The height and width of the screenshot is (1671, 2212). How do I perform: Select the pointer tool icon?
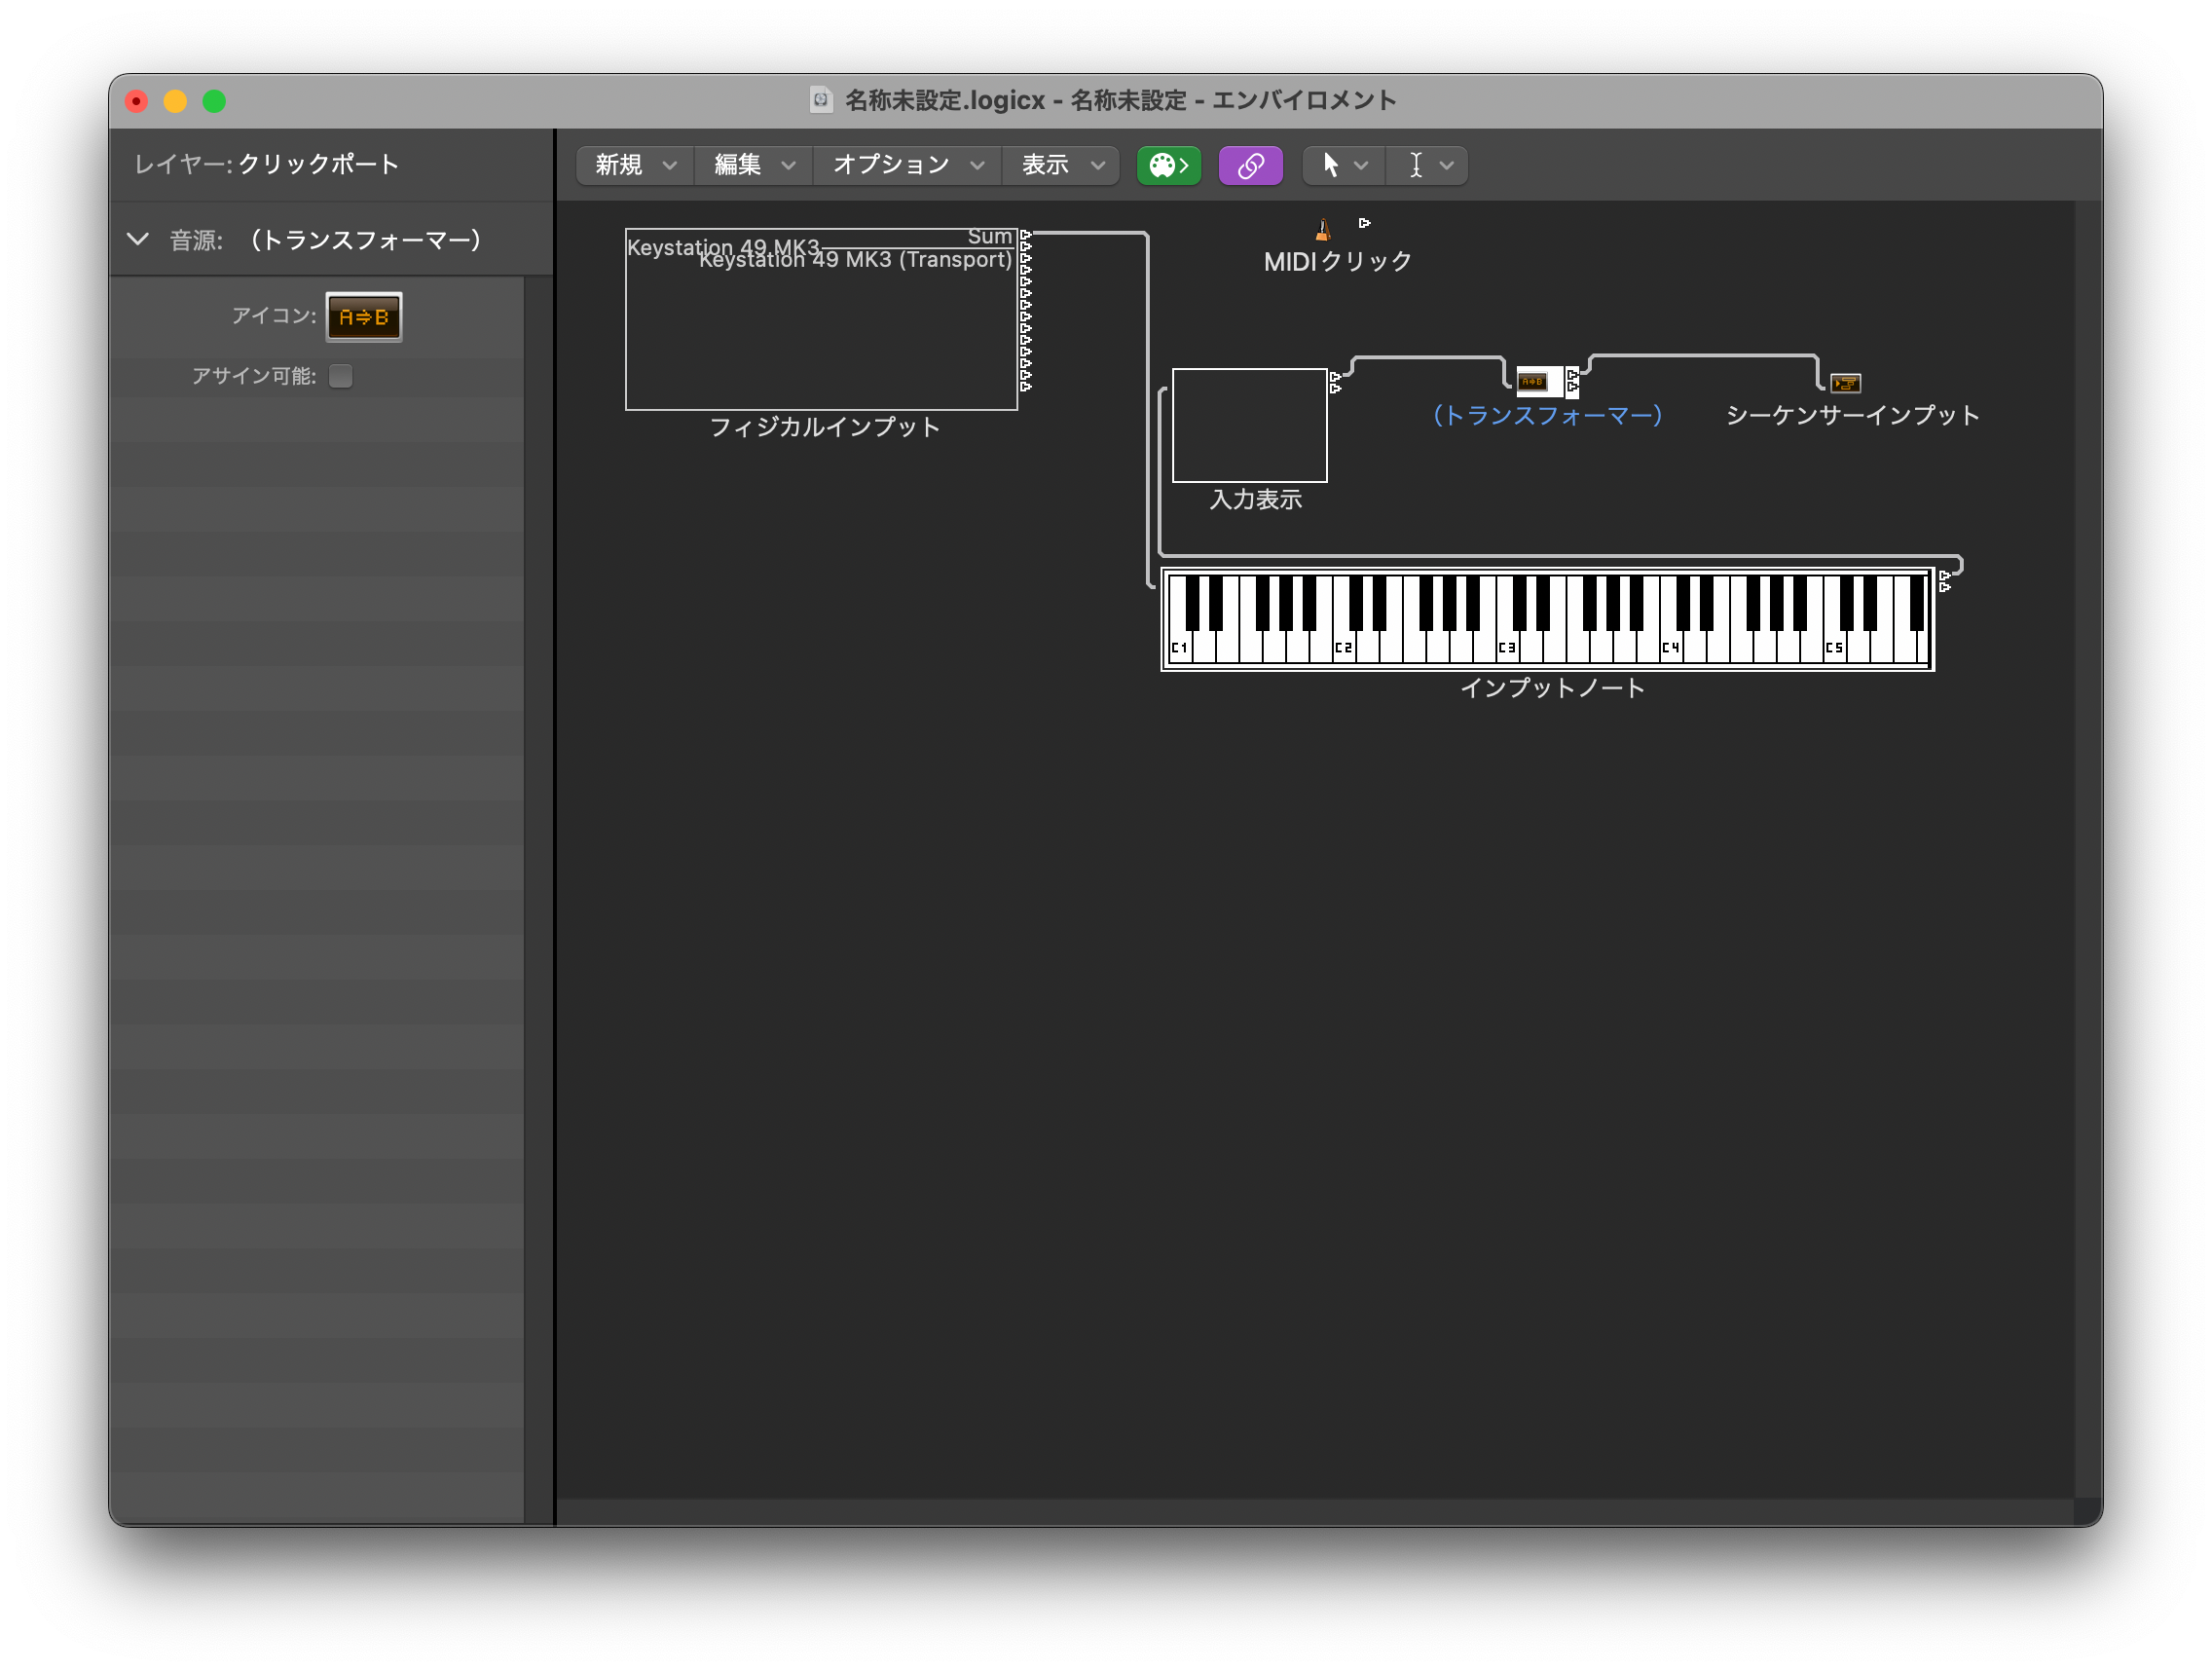click(1330, 165)
